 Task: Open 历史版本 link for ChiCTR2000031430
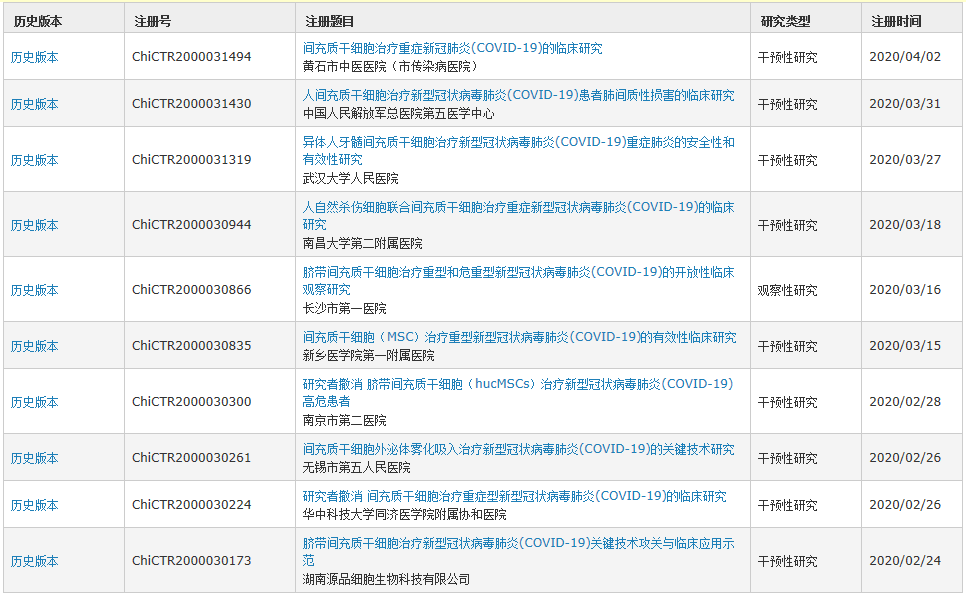(x=34, y=104)
